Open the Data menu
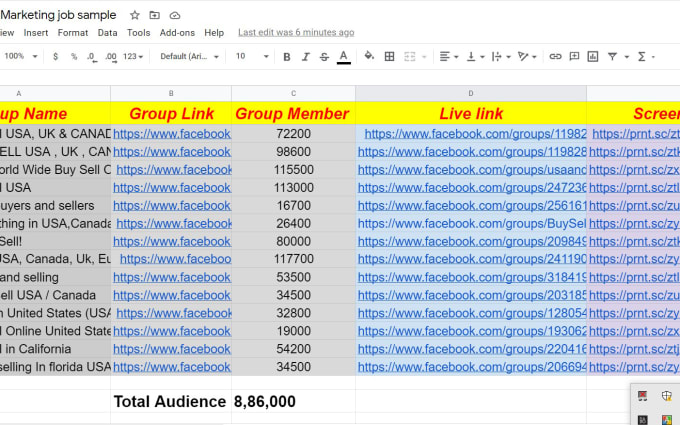The width and height of the screenshot is (680, 425). pyautogui.click(x=107, y=33)
